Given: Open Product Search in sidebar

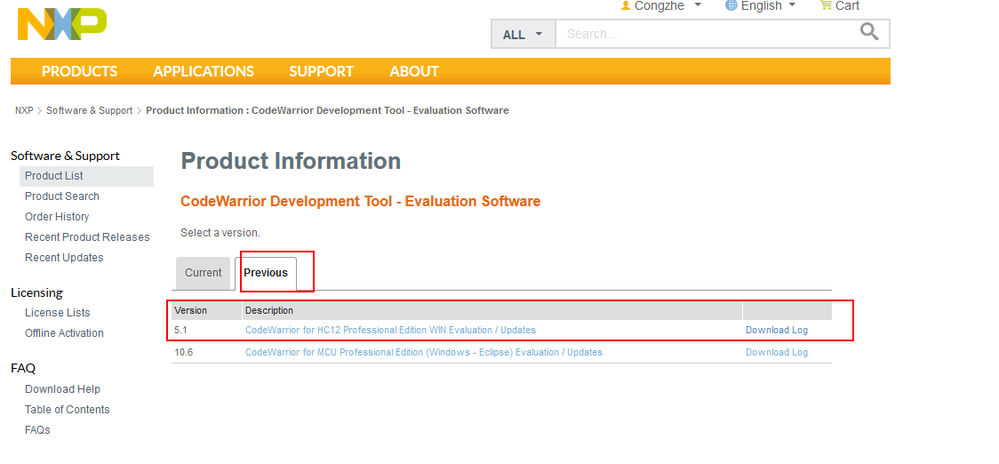Looking at the screenshot, I should tap(62, 196).
